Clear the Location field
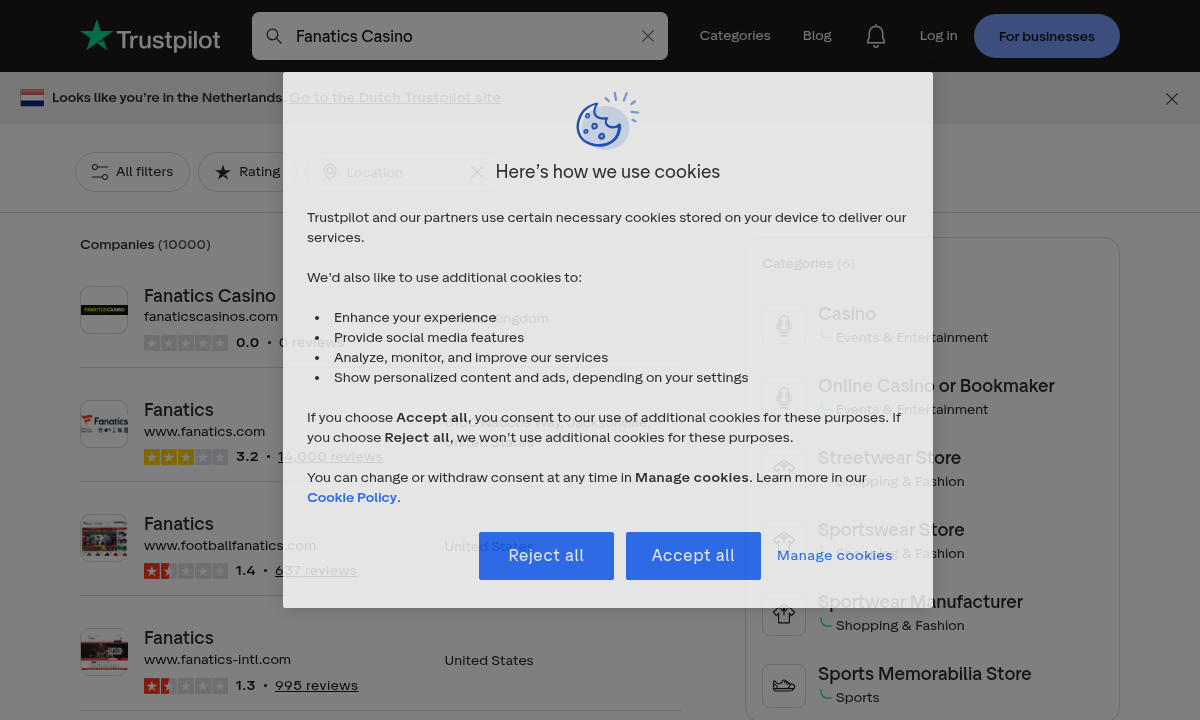The image size is (1200, 720). [x=477, y=172]
